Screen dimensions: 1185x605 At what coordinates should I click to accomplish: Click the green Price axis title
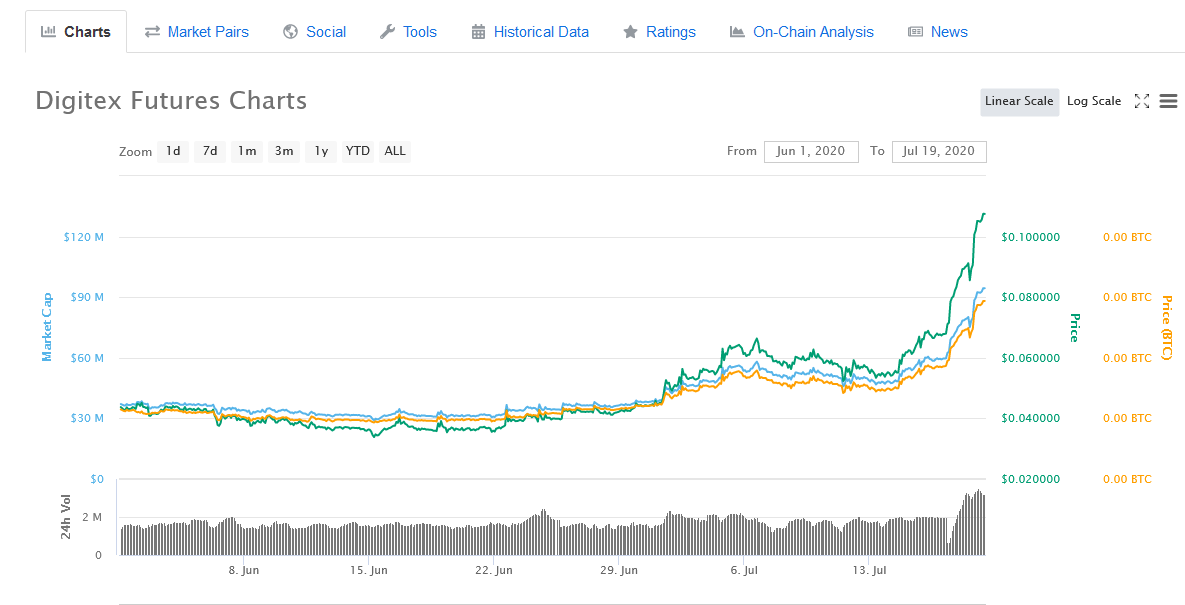click(1075, 327)
